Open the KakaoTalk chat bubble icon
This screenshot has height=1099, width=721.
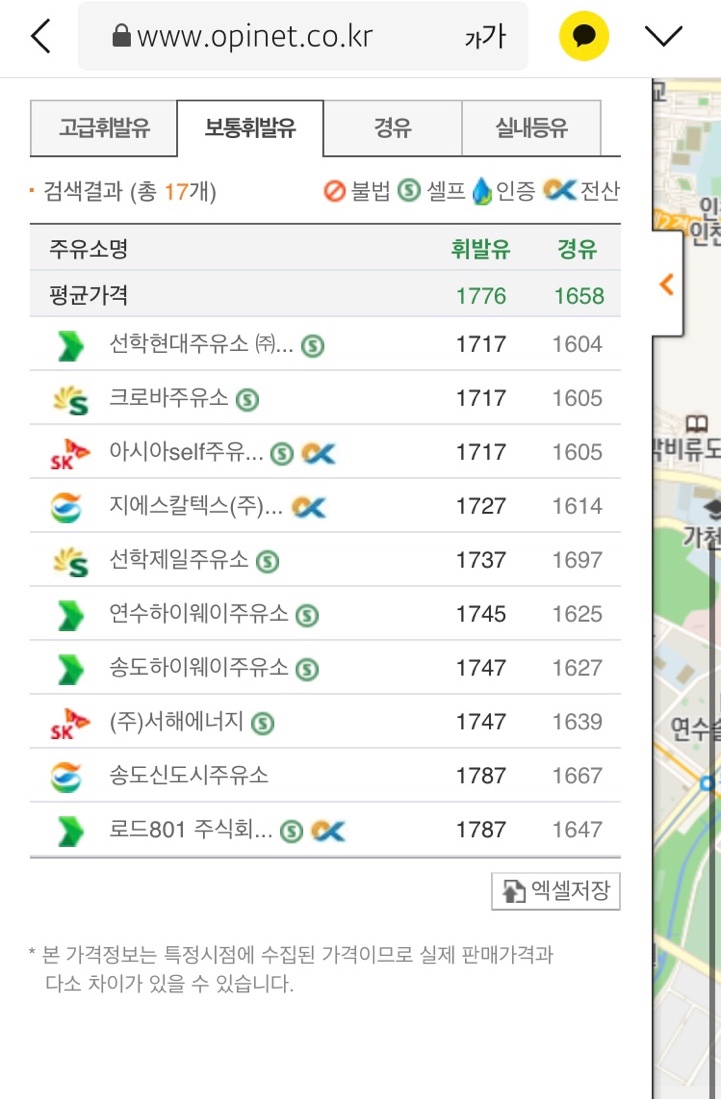(x=584, y=36)
